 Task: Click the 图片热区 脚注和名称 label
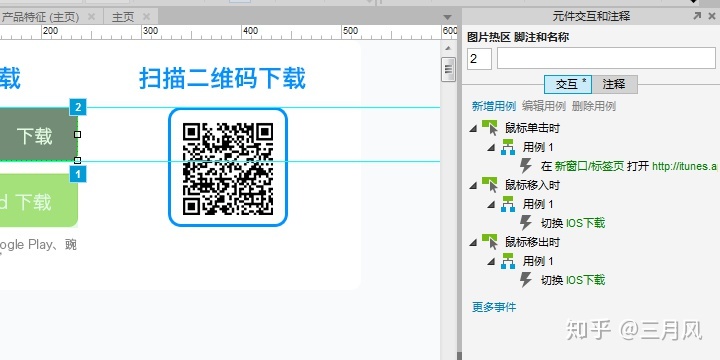[518, 37]
